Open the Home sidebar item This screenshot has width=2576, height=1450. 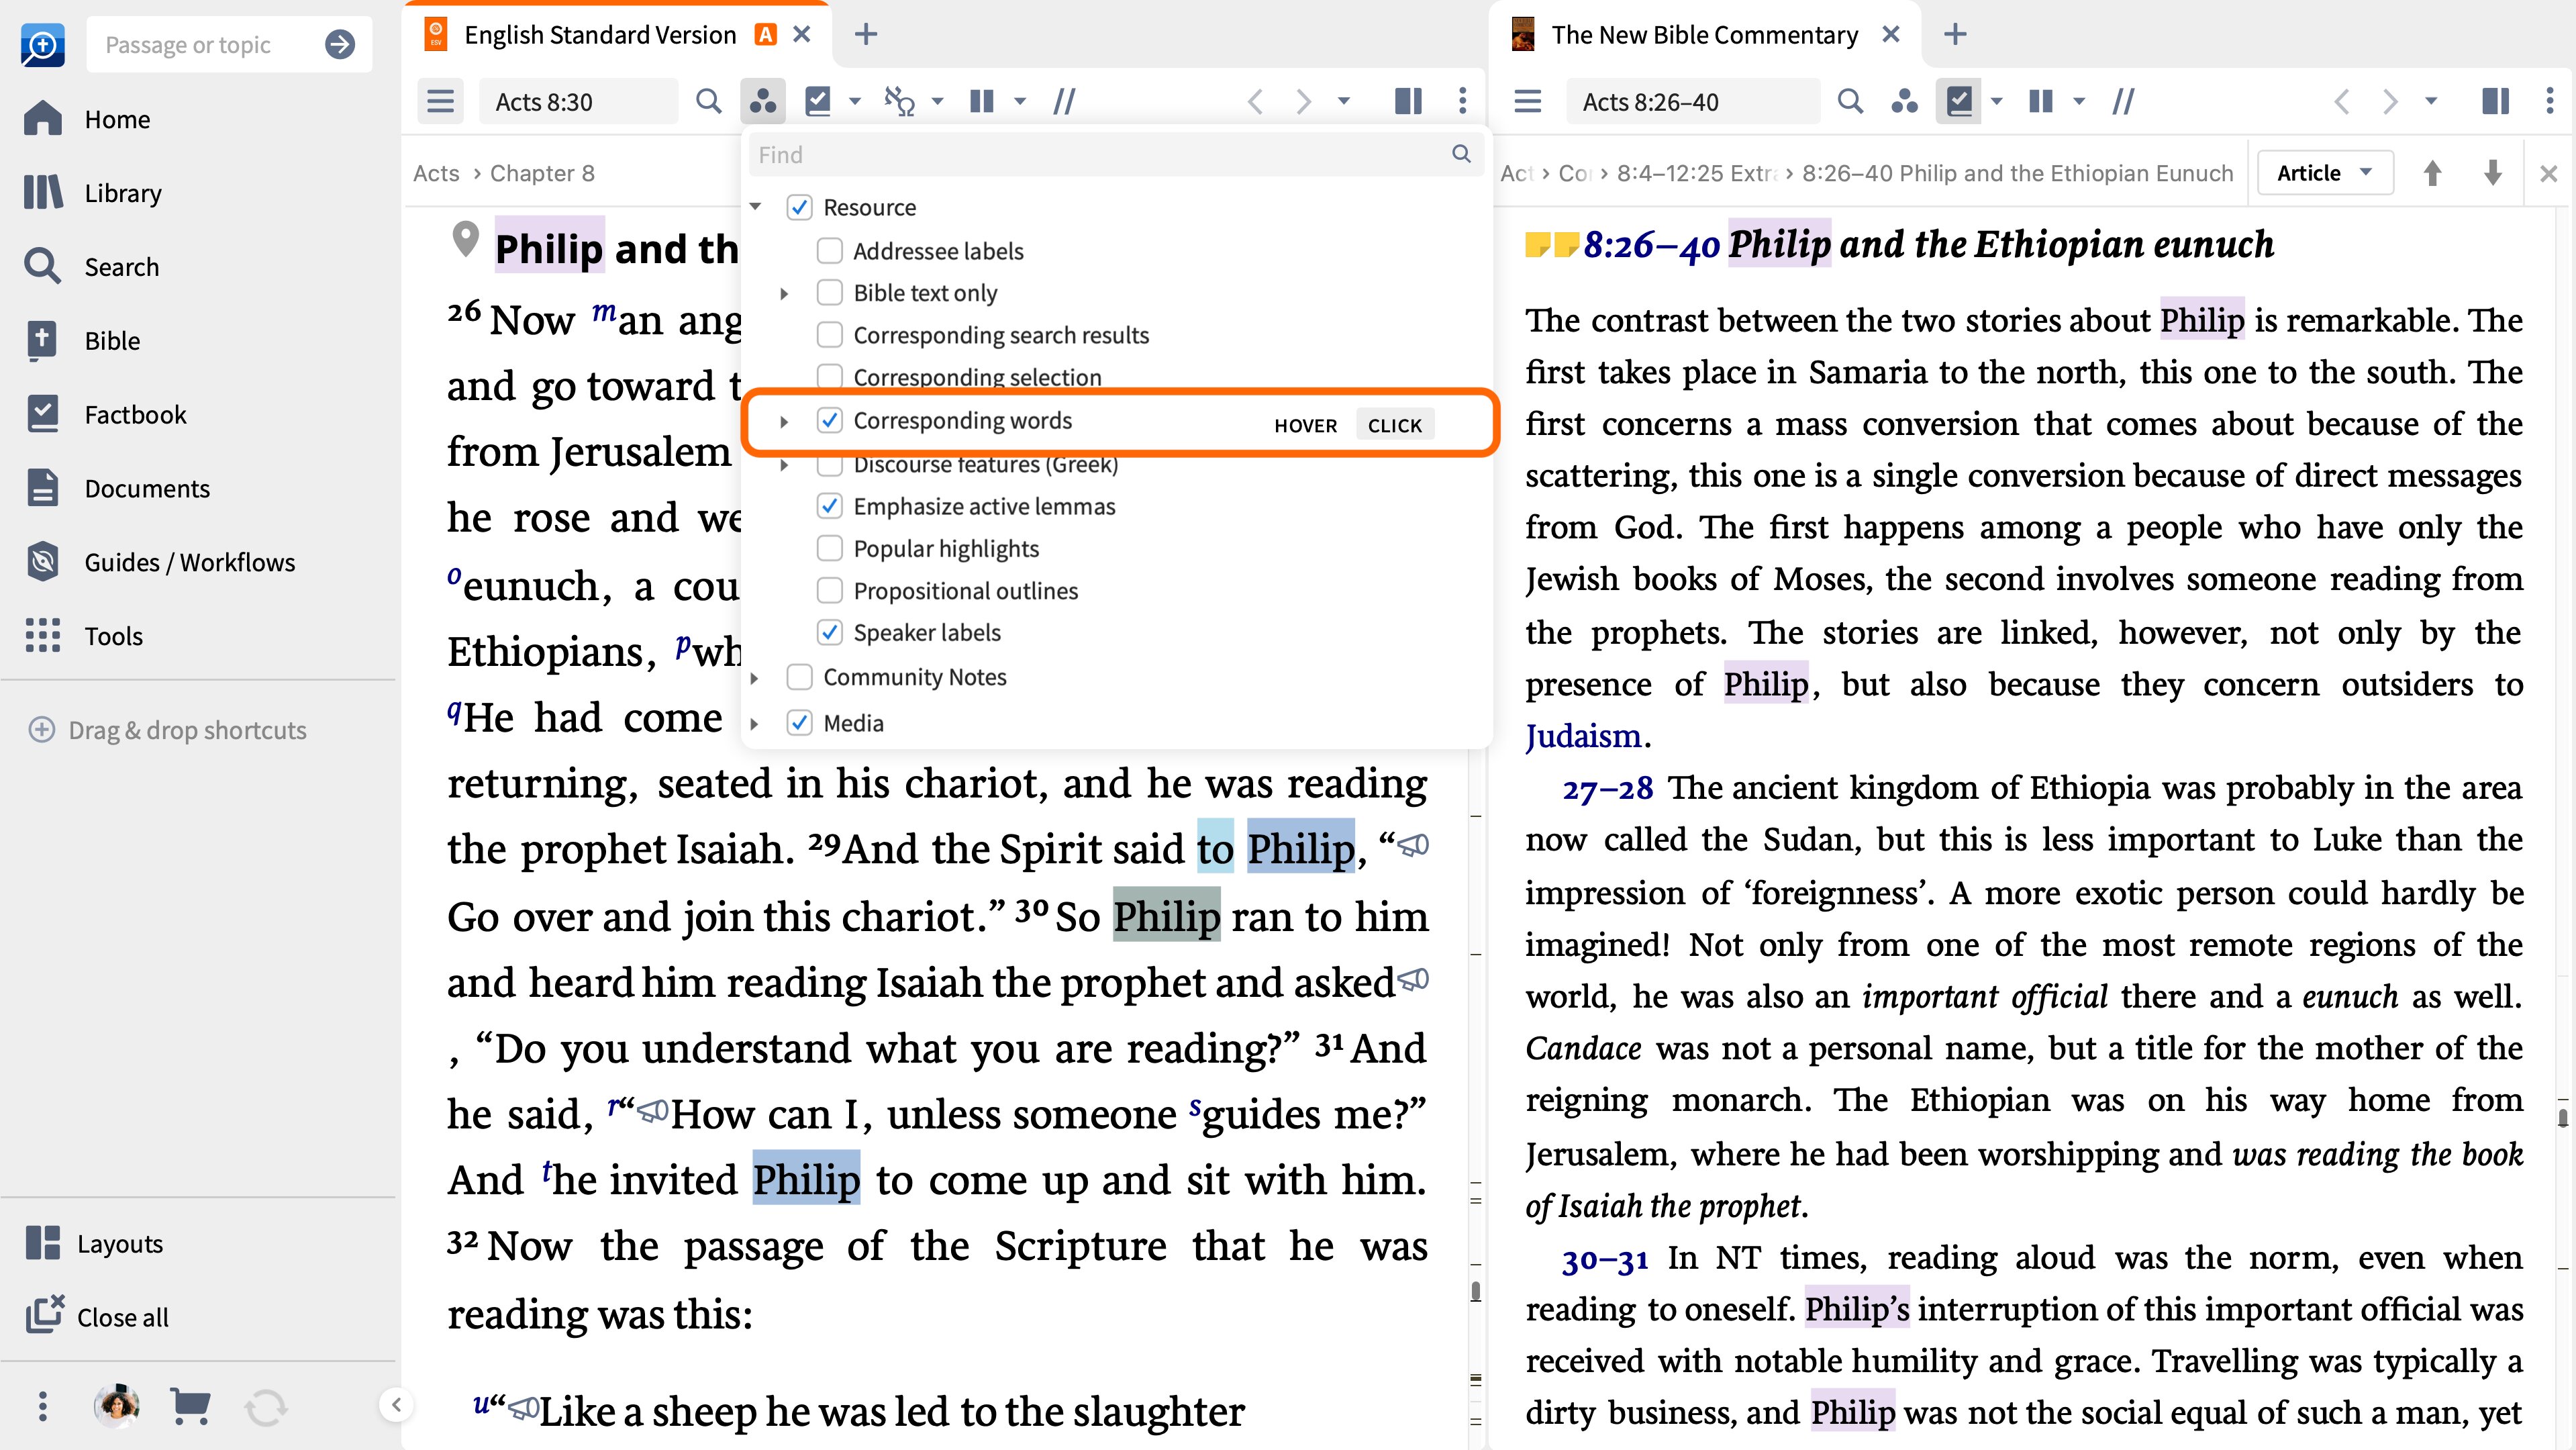[117, 119]
